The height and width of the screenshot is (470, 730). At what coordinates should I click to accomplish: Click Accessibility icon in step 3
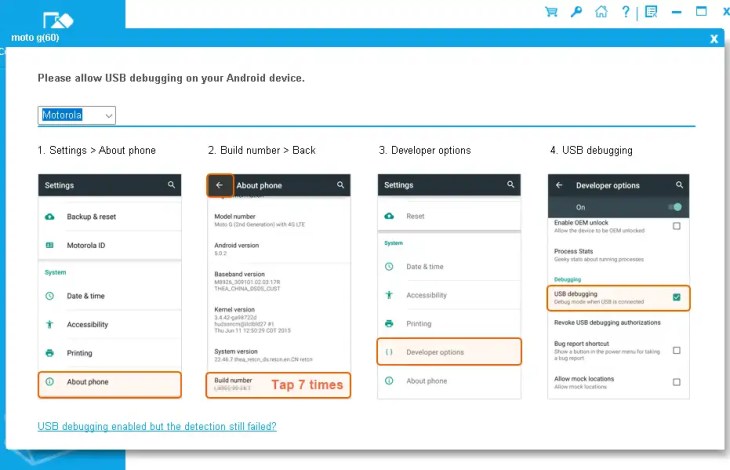pos(389,295)
